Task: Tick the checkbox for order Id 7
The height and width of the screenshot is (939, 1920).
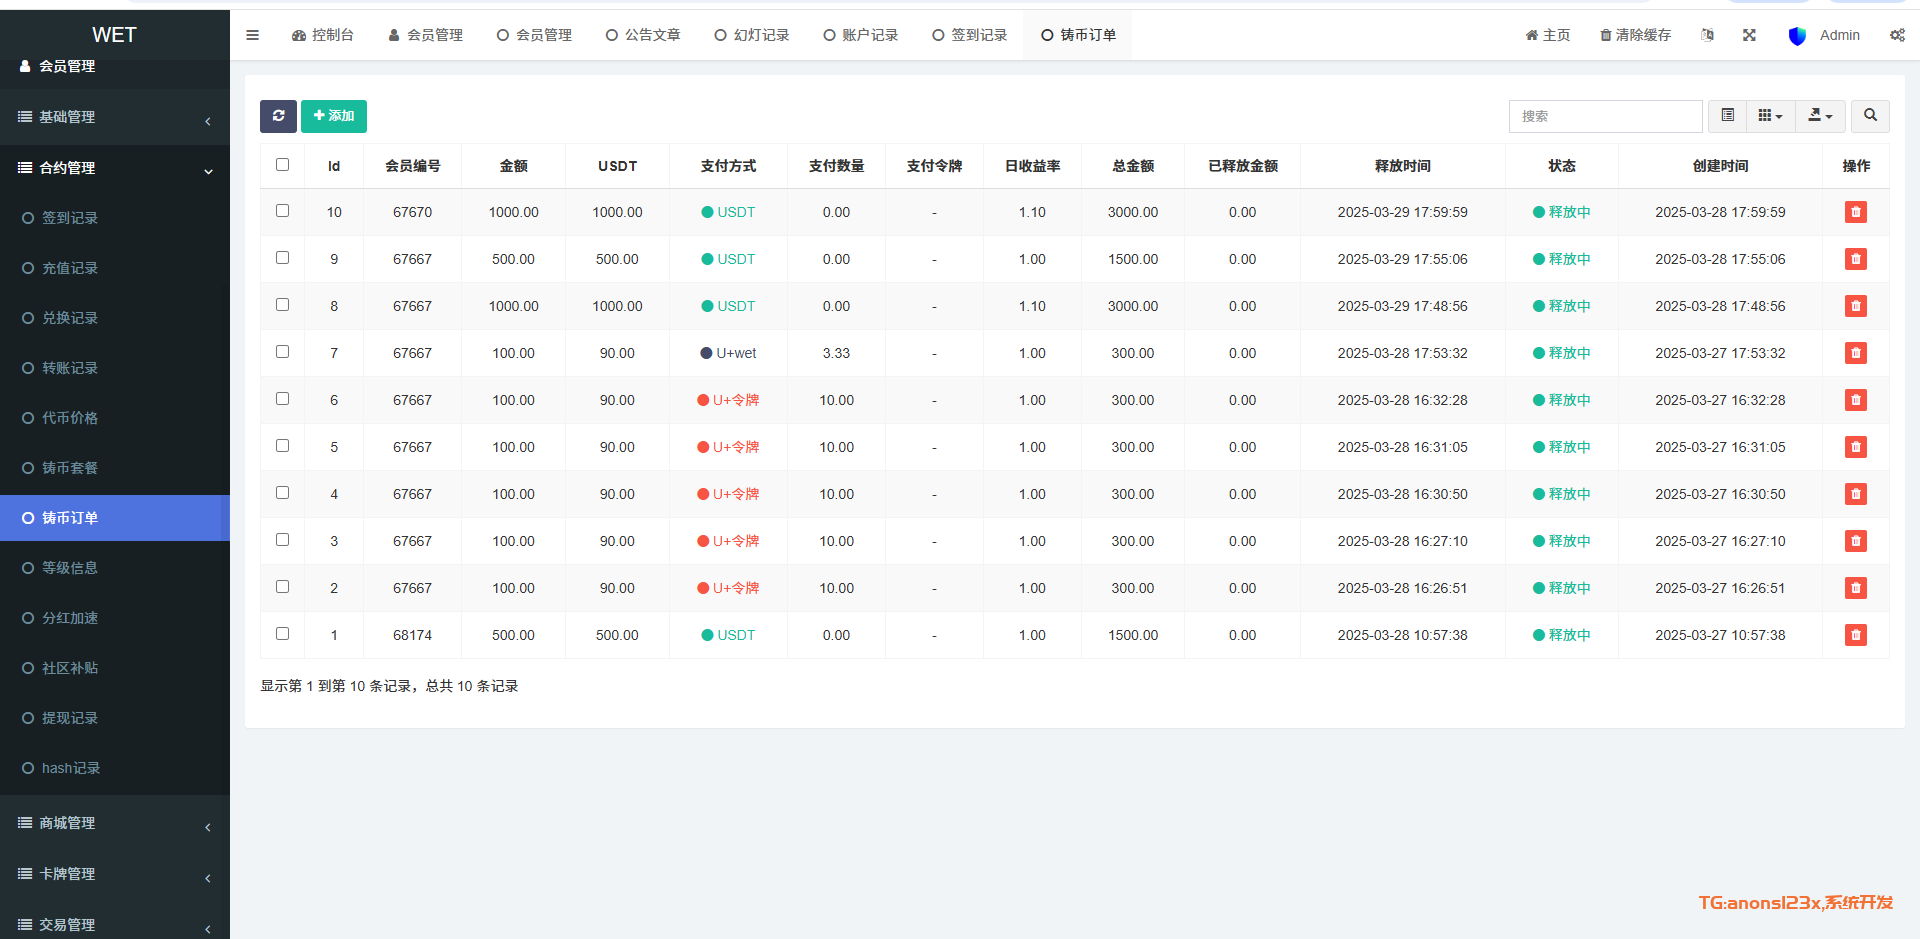Action: (282, 352)
